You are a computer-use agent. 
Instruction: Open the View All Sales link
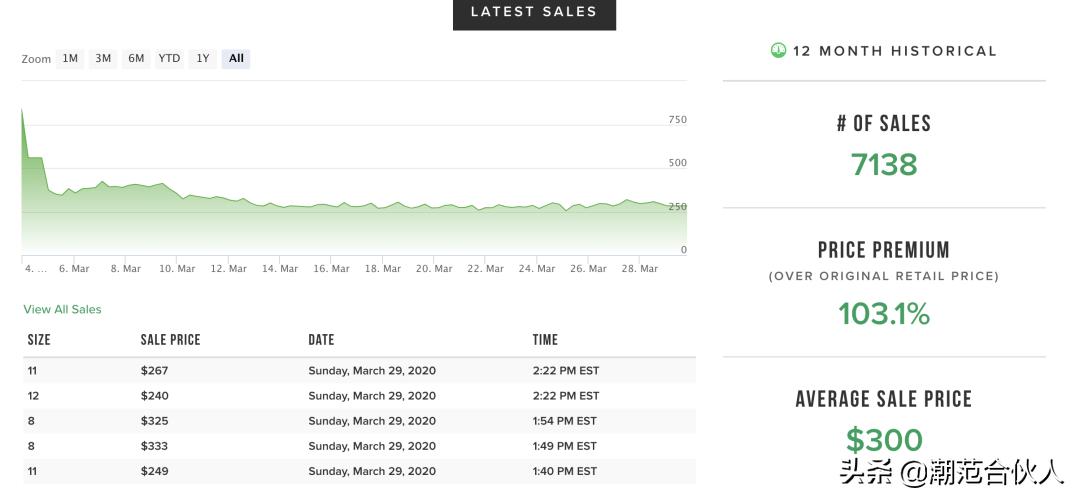(62, 310)
